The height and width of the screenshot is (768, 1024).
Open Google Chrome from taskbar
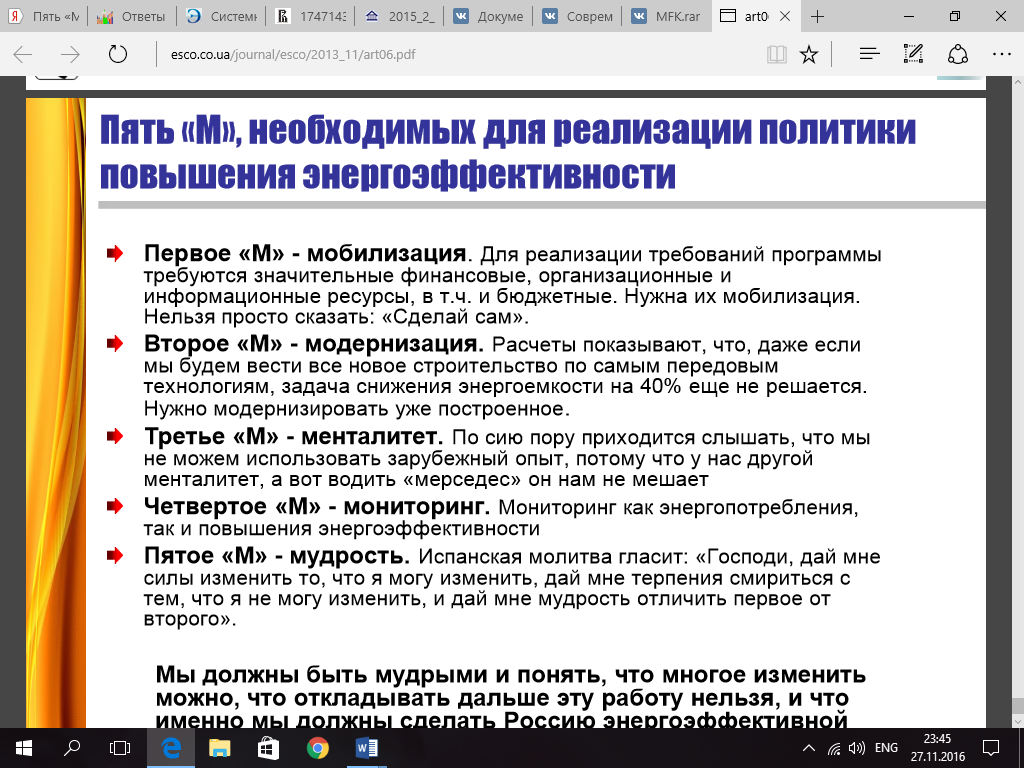pos(317,748)
